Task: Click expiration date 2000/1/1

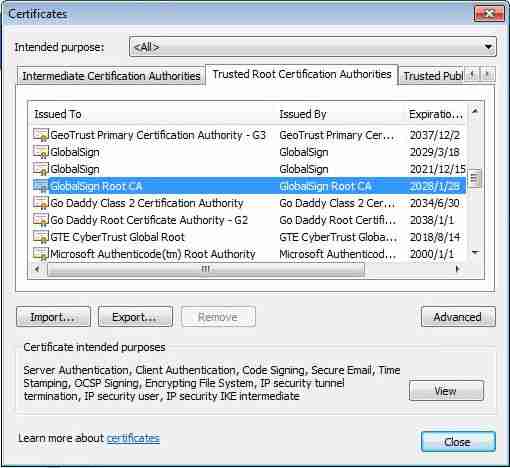Action: point(432,254)
